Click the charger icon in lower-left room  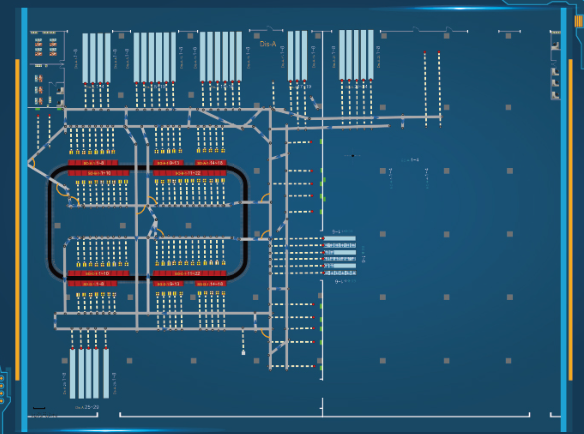(x=50, y=100)
